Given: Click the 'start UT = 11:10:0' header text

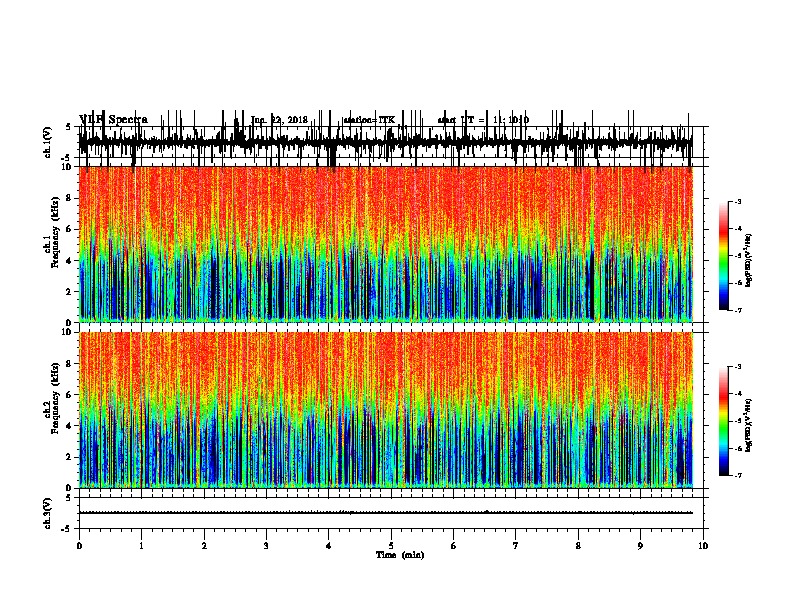Looking at the screenshot, I should 483,120.
